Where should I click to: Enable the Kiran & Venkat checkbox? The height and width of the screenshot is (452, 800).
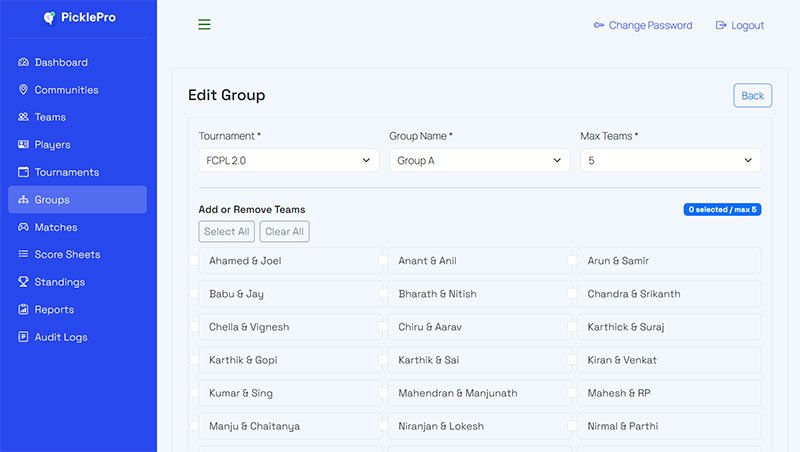pos(572,360)
